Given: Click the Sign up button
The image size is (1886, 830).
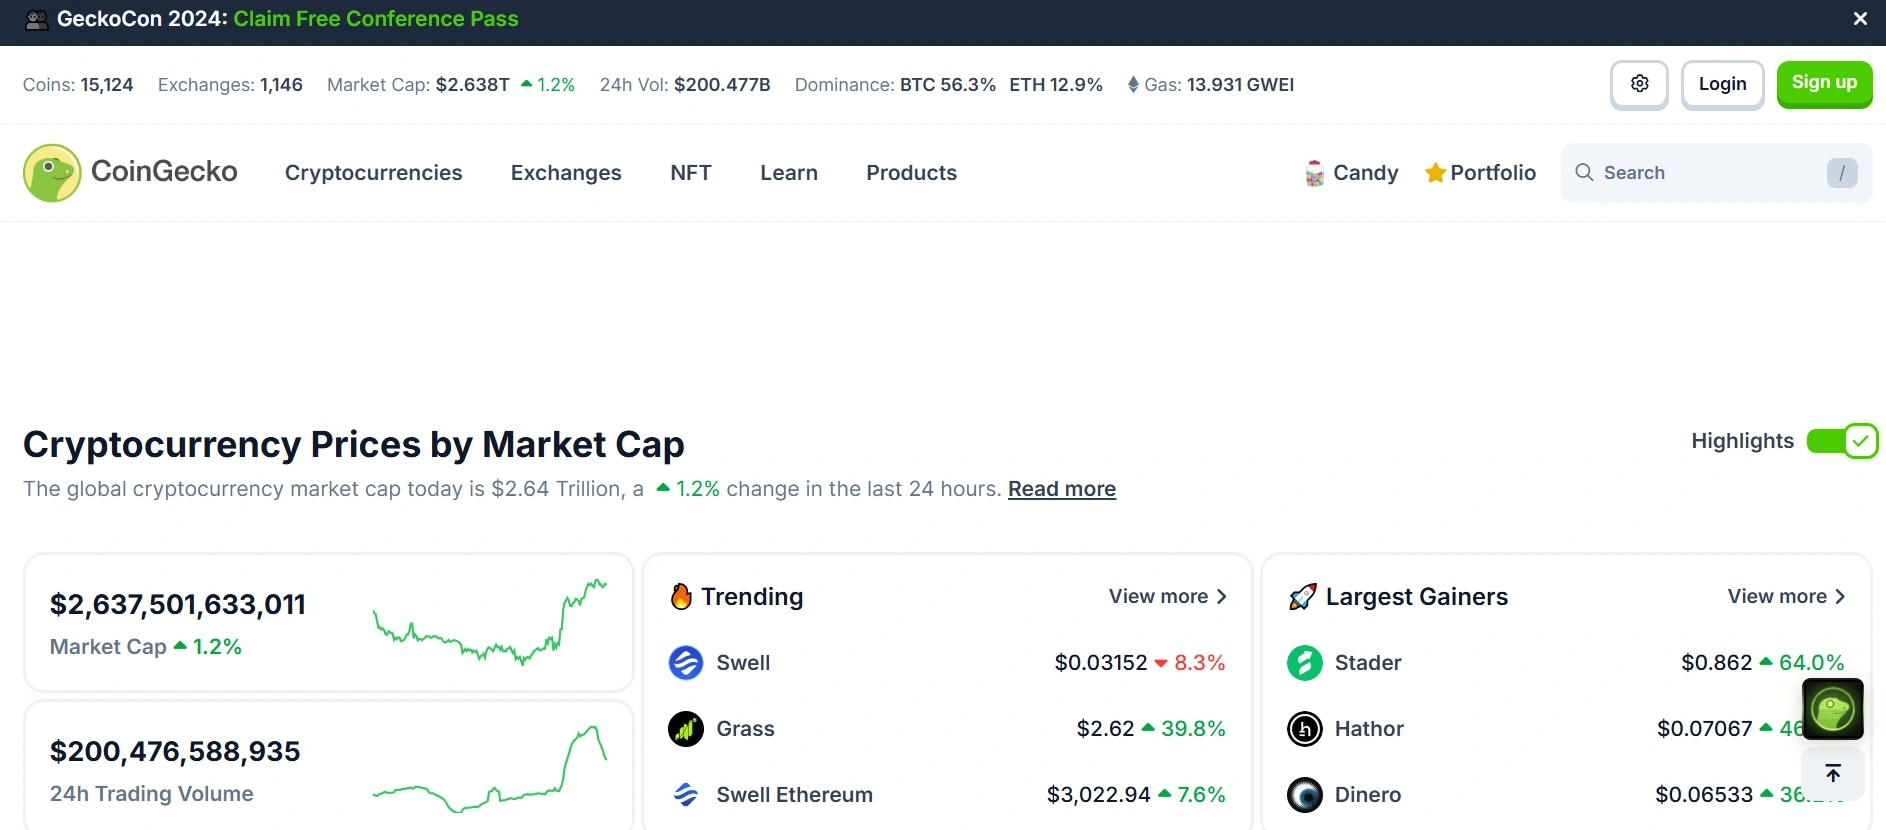Looking at the screenshot, I should point(1824,84).
